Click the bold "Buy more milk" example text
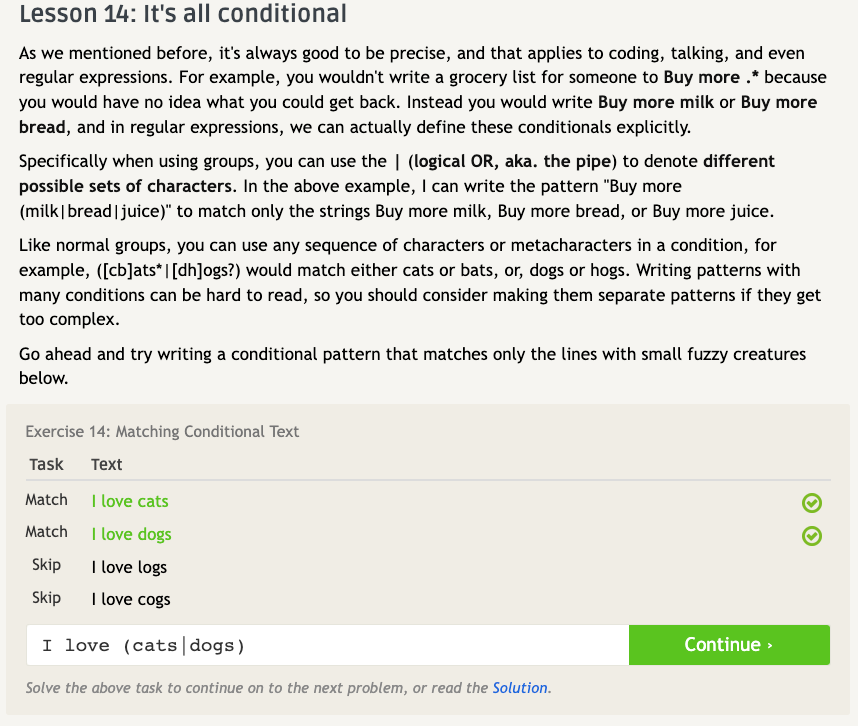This screenshot has height=726, width=858. click(660, 103)
